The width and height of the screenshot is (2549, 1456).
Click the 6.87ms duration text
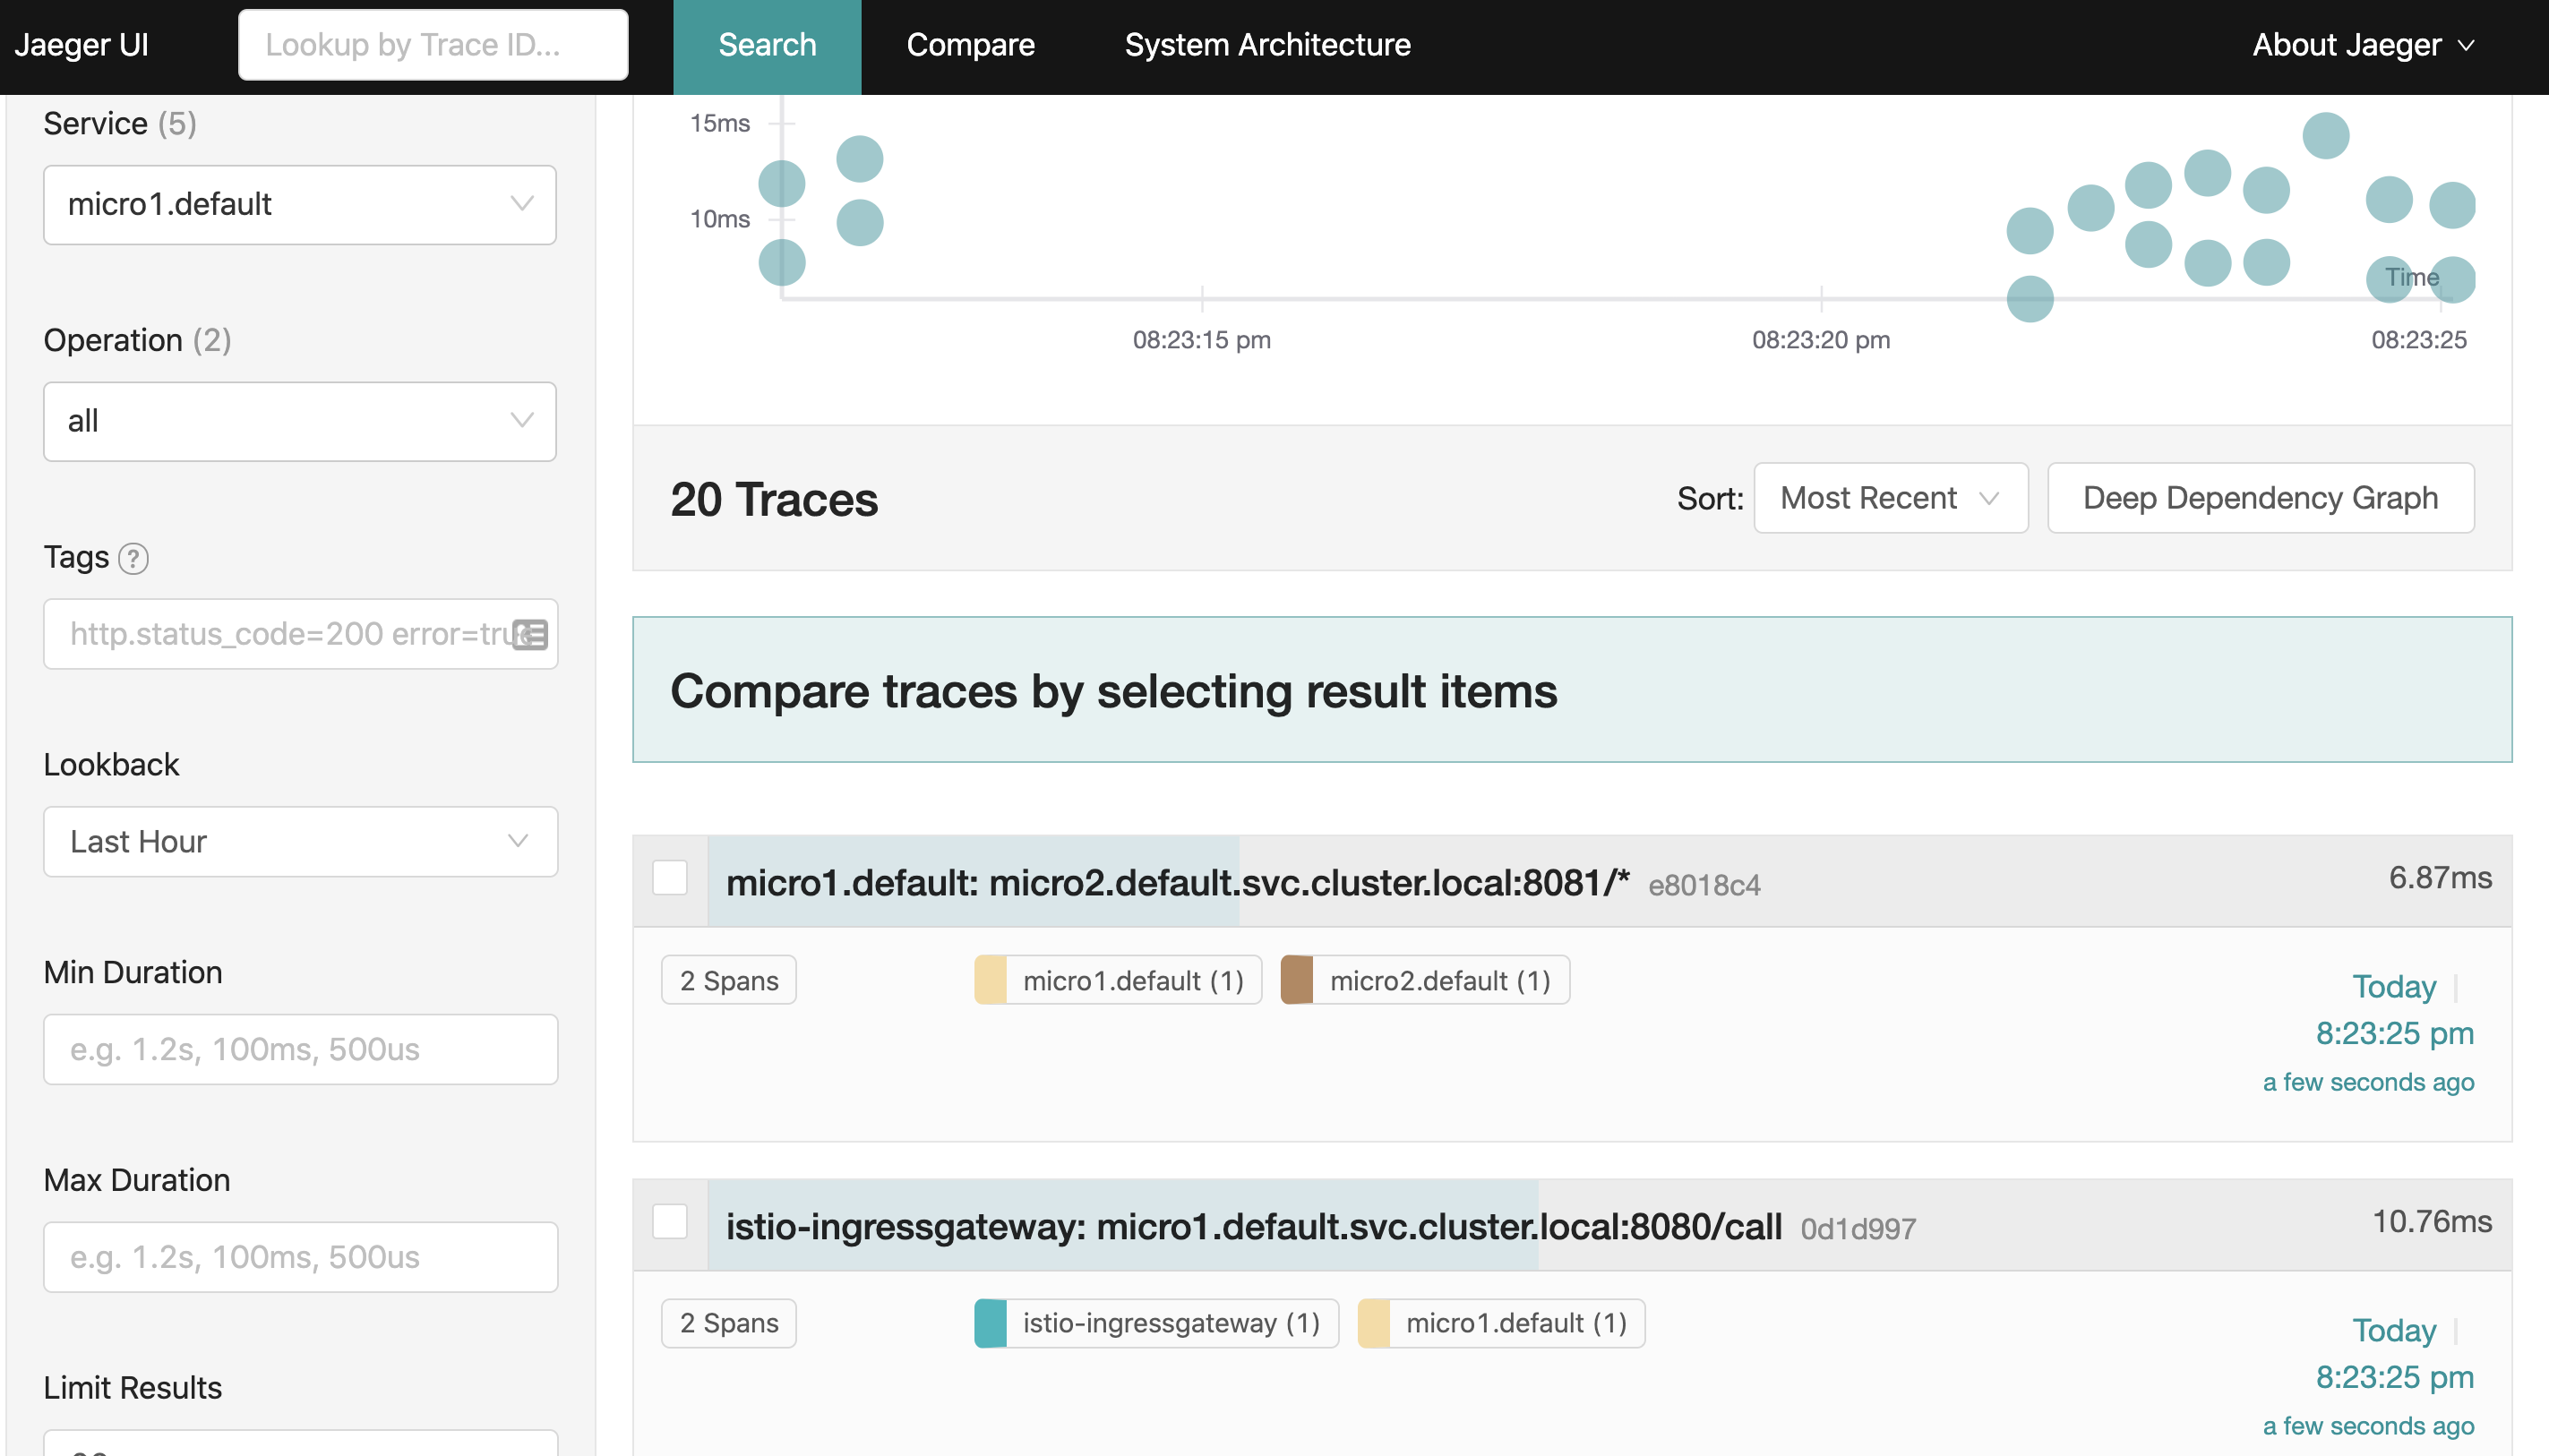coord(2440,878)
